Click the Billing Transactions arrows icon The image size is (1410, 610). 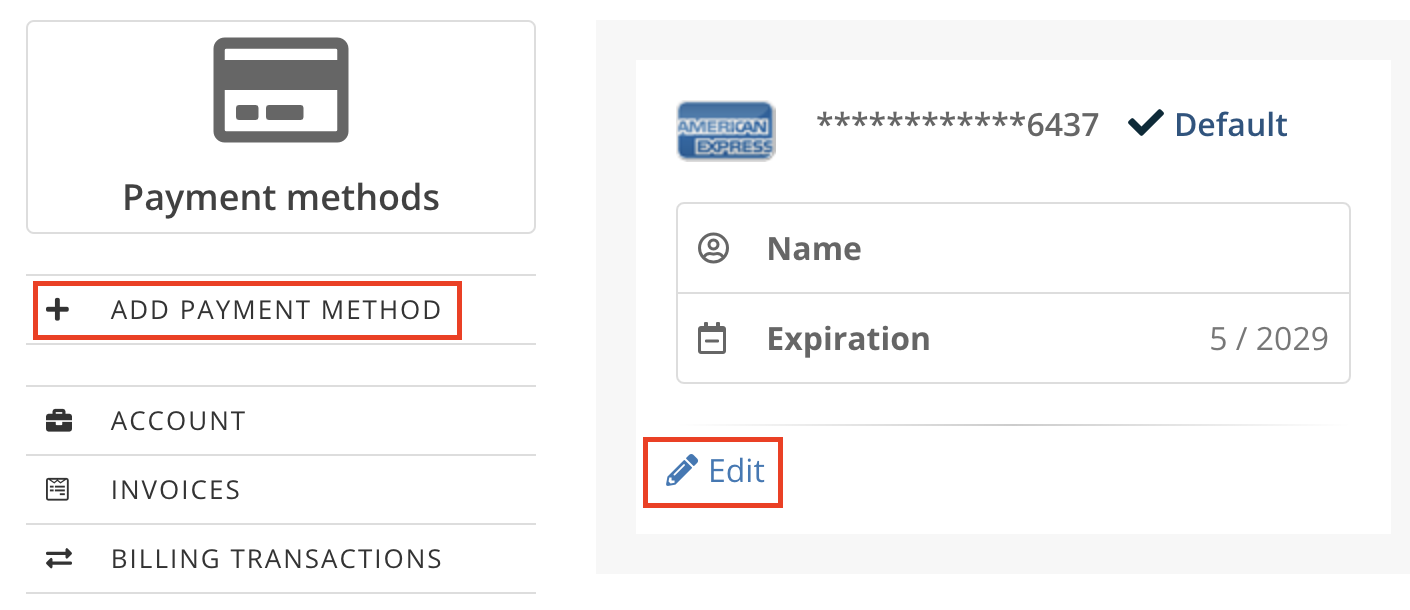point(59,558)
